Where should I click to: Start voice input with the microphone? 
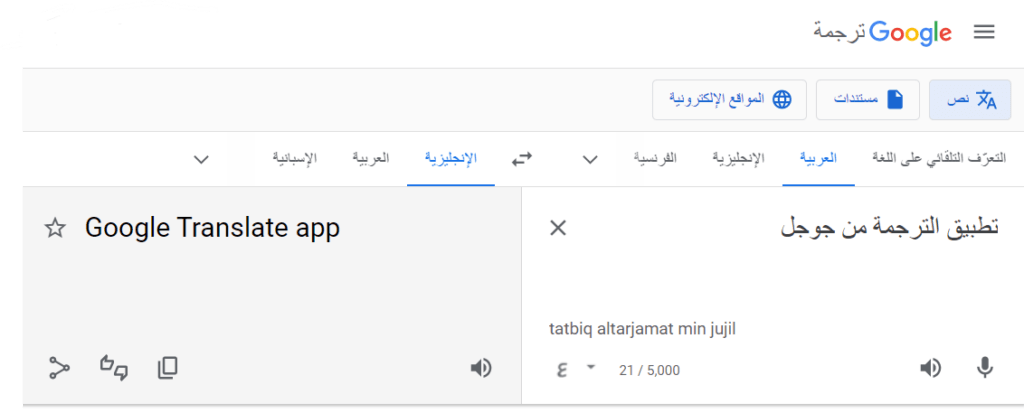pos(985,368)
